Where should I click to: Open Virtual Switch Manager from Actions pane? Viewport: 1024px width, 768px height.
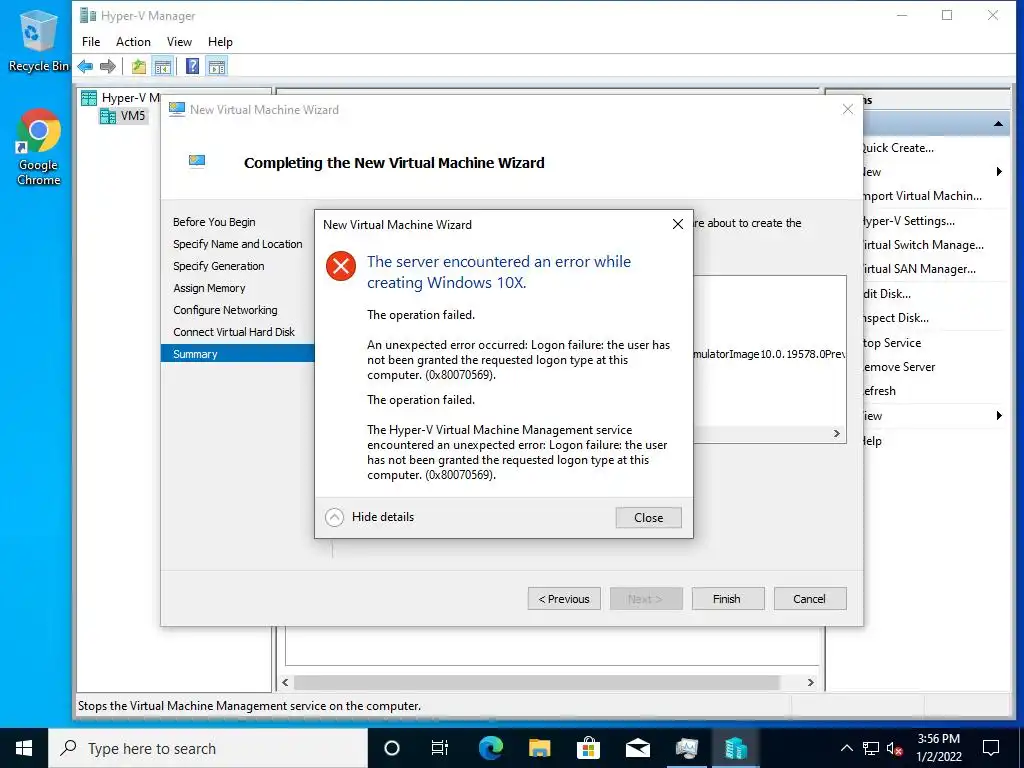tap(923, 245)
